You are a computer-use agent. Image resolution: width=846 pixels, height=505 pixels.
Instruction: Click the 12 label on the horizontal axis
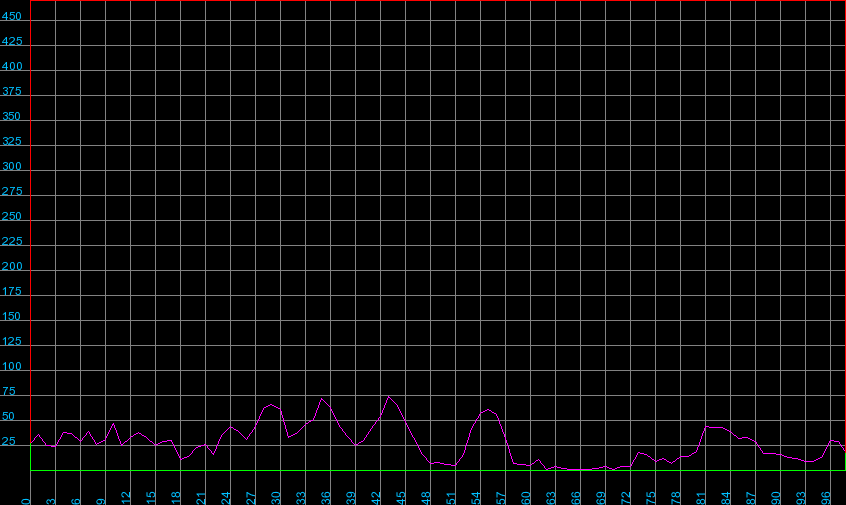(x=126, y=498)
